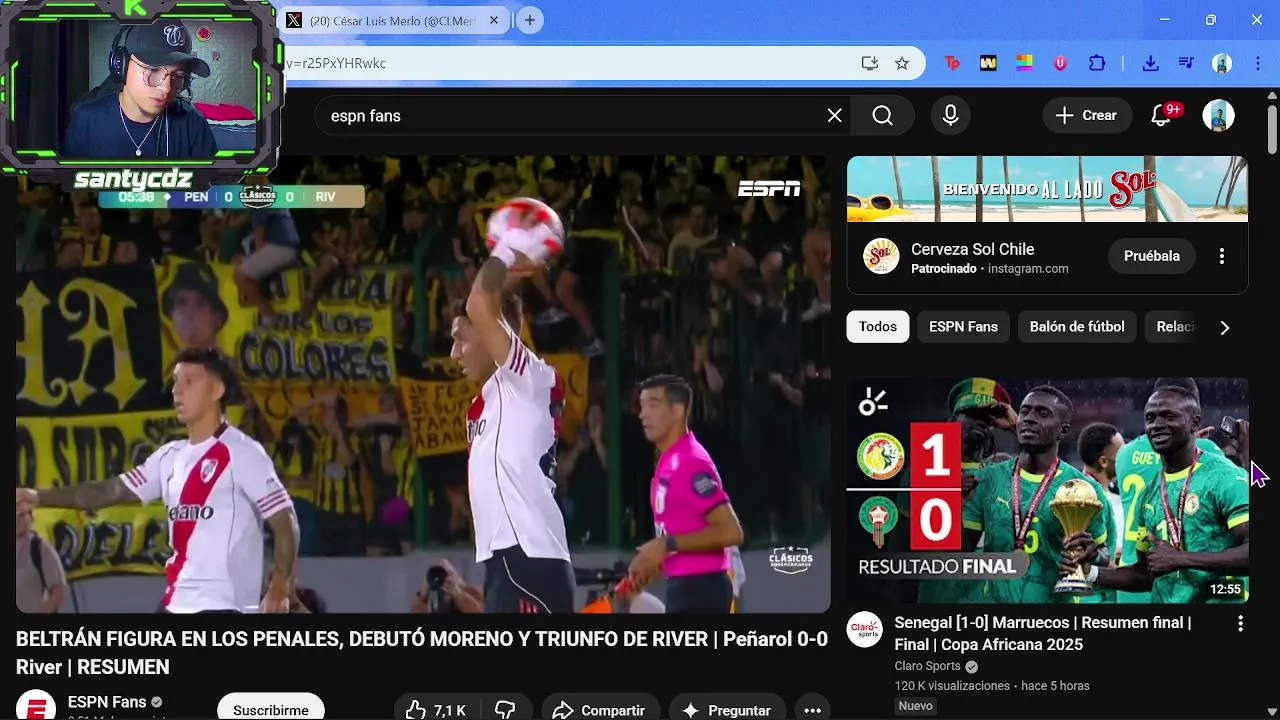Open Senegal [1-0] Marruecos video title
1280x720 pixels.
[x=1043, y=634]
